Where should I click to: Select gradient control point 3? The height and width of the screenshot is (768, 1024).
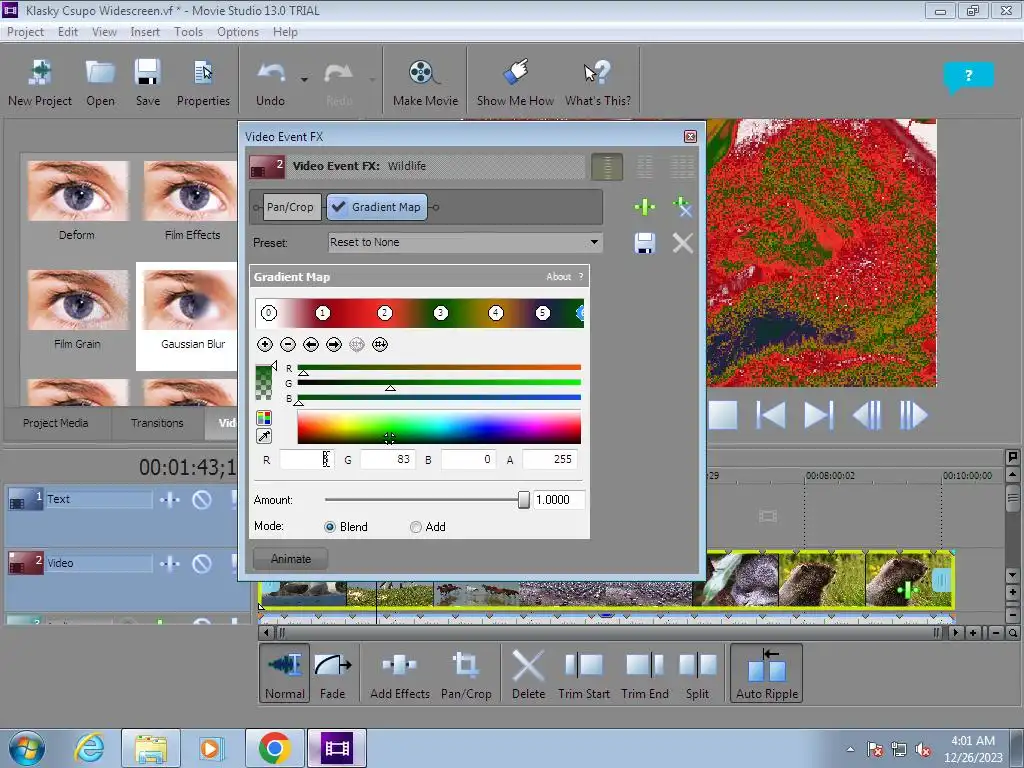[x=441, y=313]
